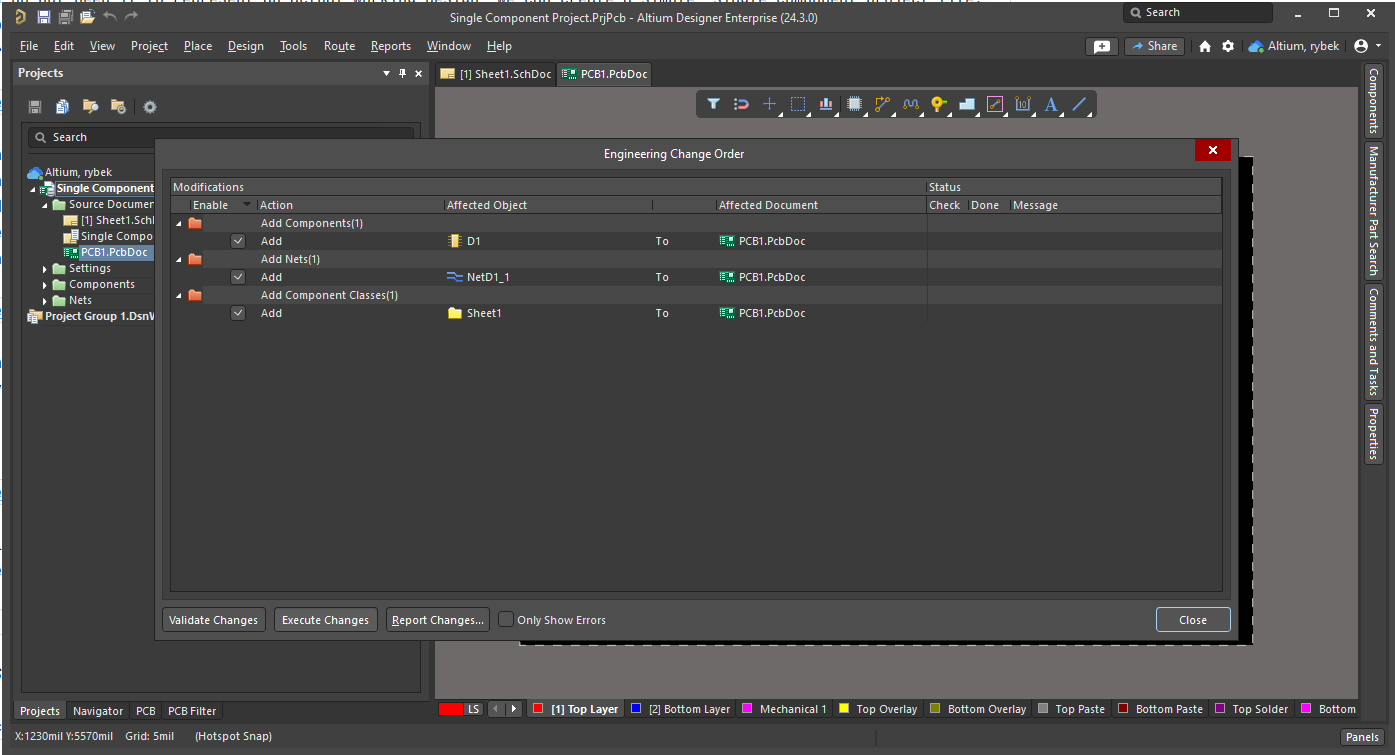Open the Design menu
This screenshot has width=1395, height=755.
coord(245,46)
